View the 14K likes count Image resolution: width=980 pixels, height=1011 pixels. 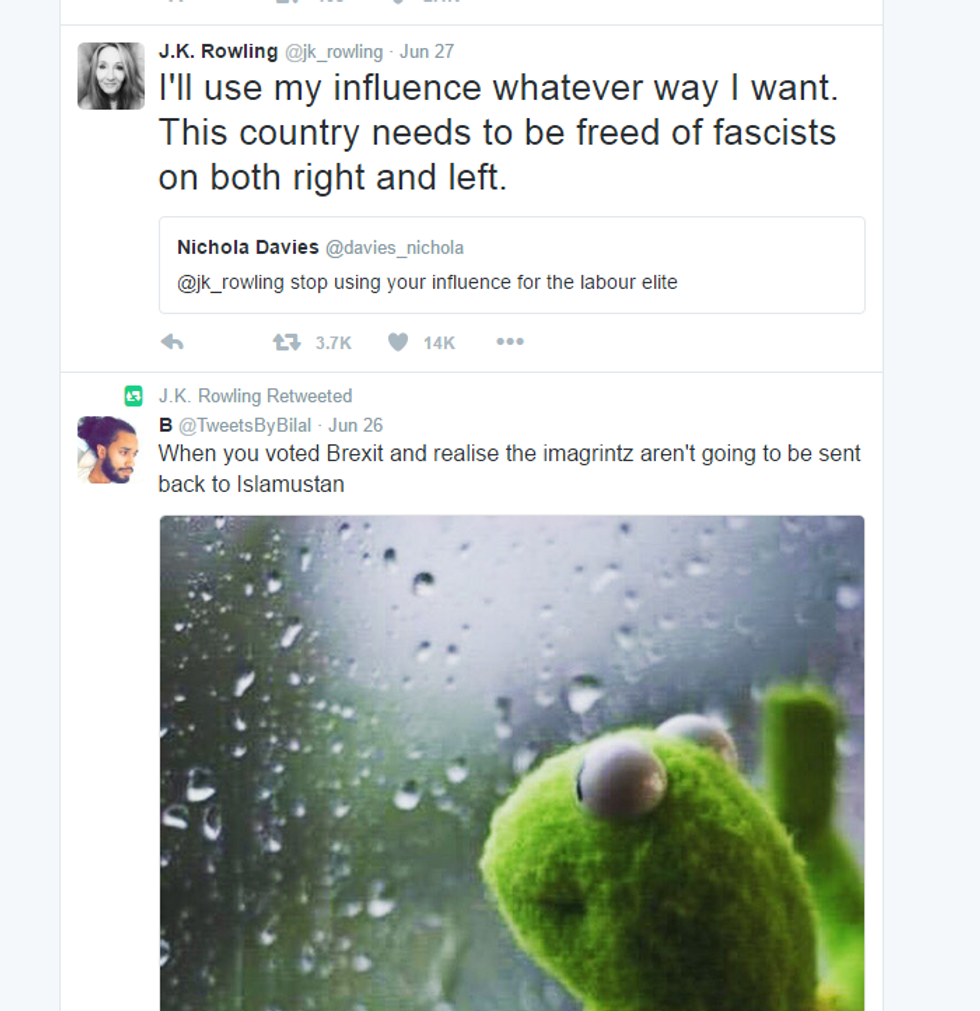pyautogui.click(x=439, y=343)
